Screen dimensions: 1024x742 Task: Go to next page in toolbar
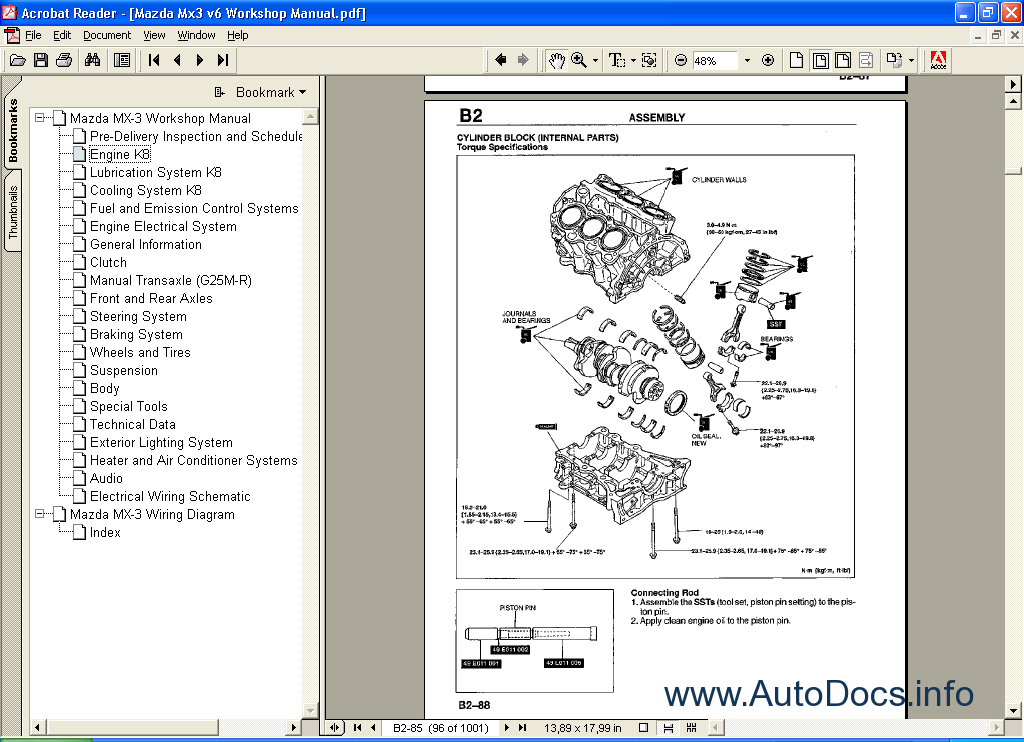(200, 61)
